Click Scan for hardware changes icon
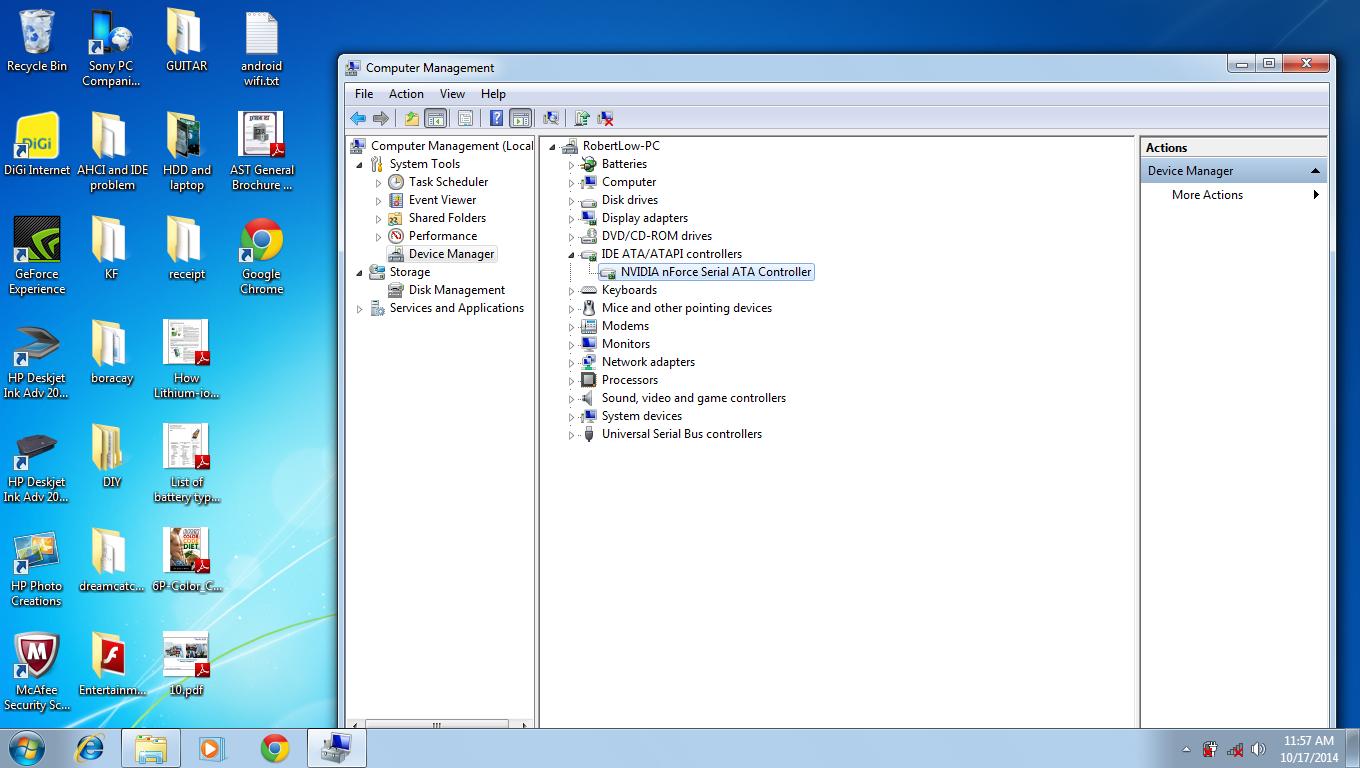1360x768 pixels. coord(551,118)
